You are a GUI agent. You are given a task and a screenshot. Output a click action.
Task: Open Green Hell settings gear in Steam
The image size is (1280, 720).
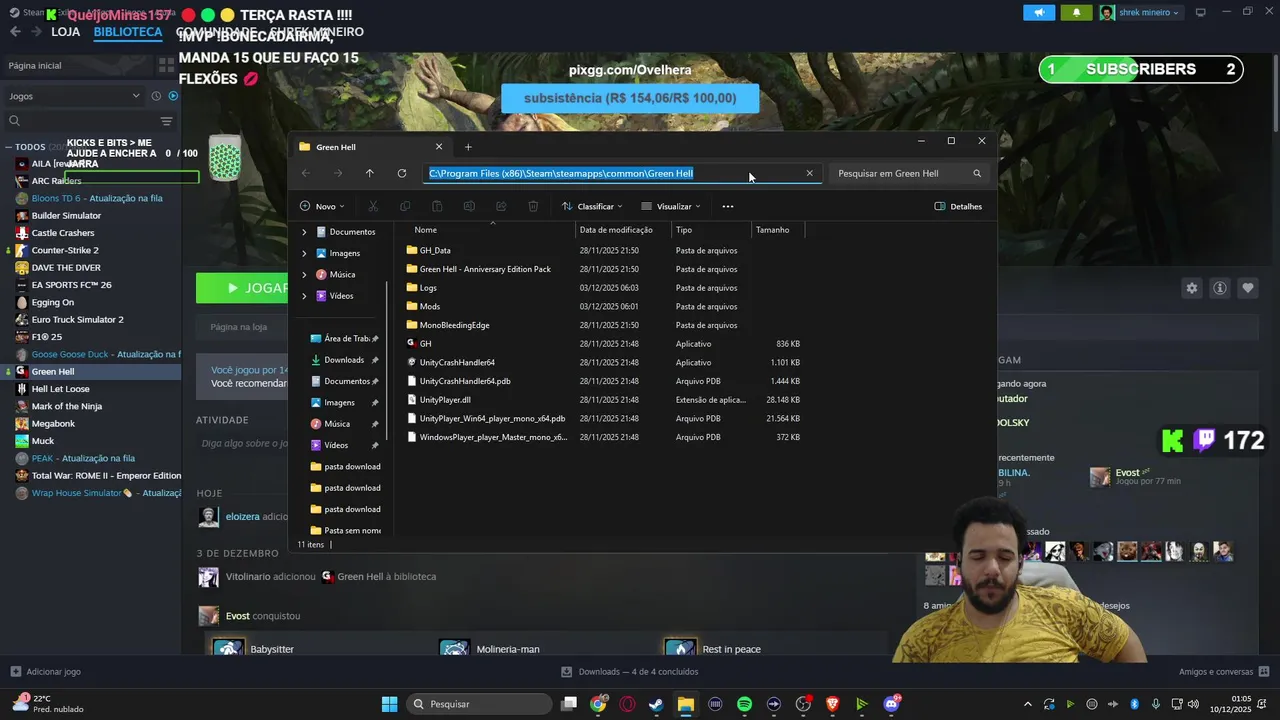point(1191,288)
